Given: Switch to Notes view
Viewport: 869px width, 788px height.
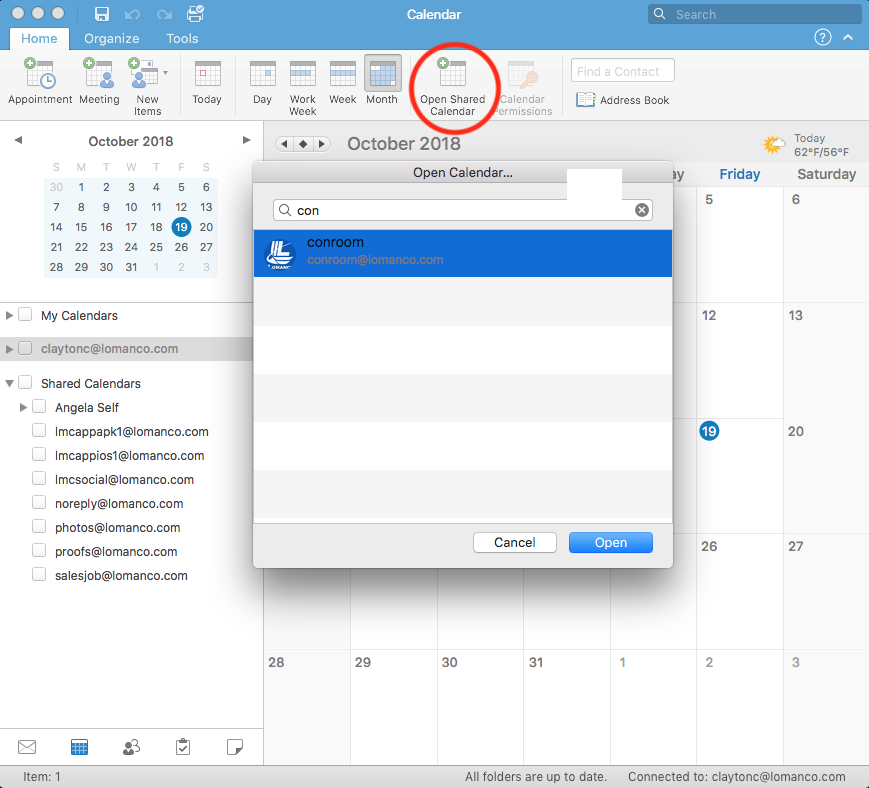Looking at the screenshot, I should (x=235, y=747).
